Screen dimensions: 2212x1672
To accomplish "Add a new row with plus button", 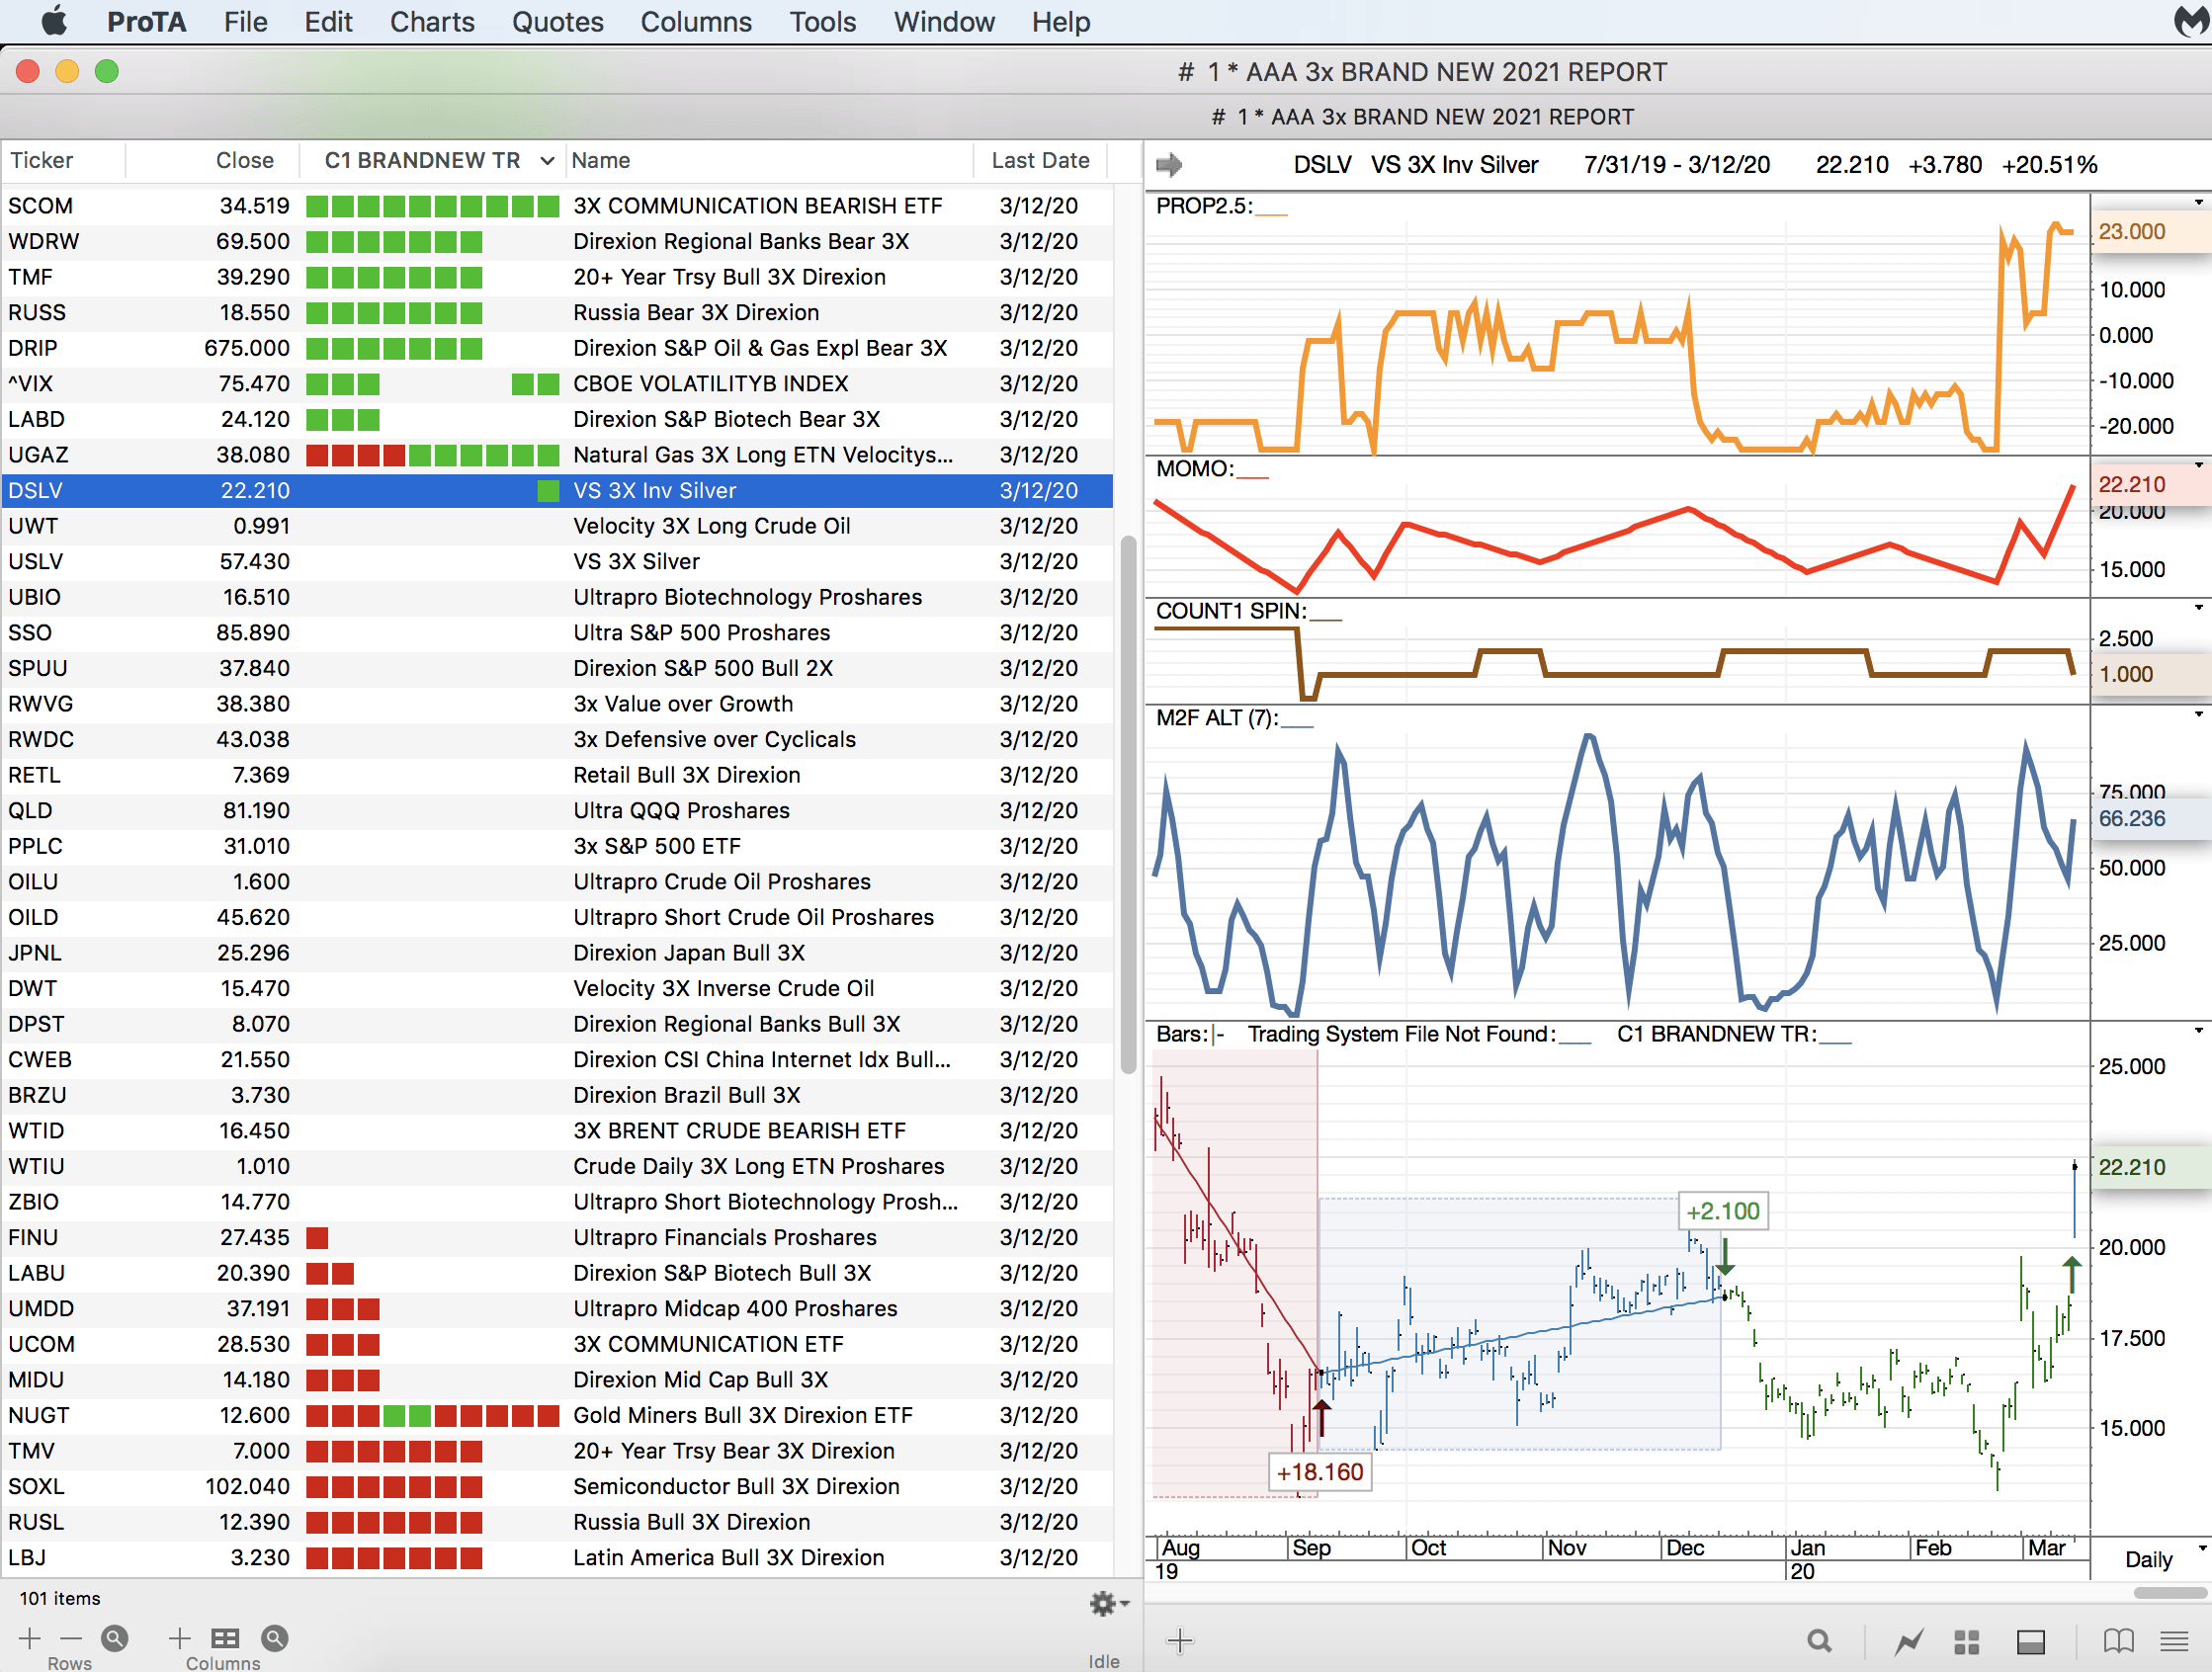I will tap(29, 1638).
